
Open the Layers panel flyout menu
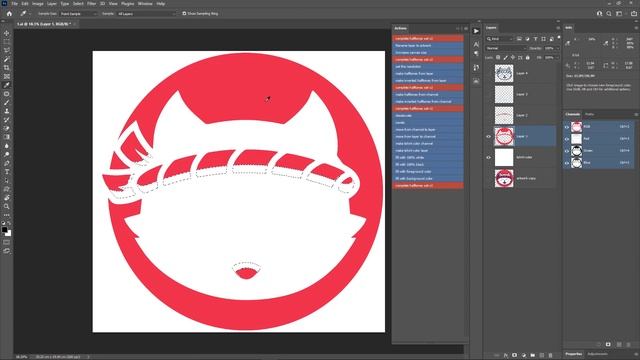pyautogui.click(x=558, y=28)
